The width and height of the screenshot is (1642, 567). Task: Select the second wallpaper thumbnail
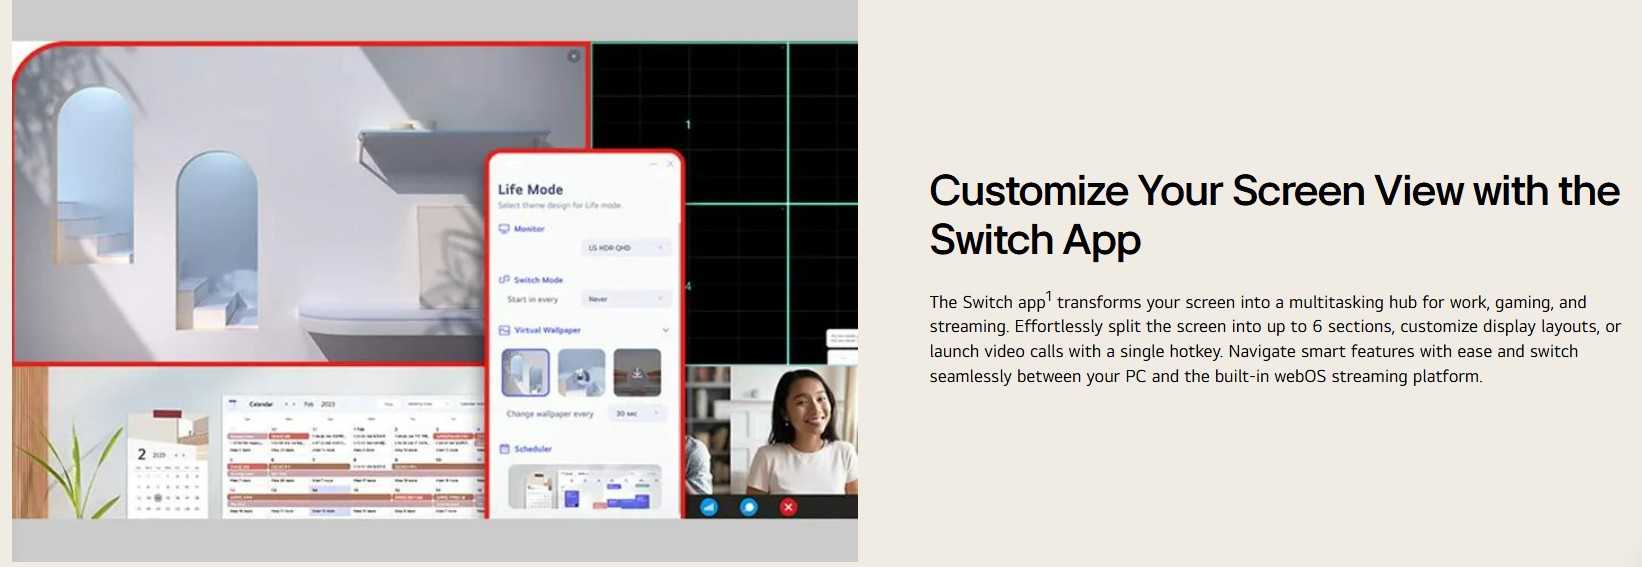click(x=581, y=372)
